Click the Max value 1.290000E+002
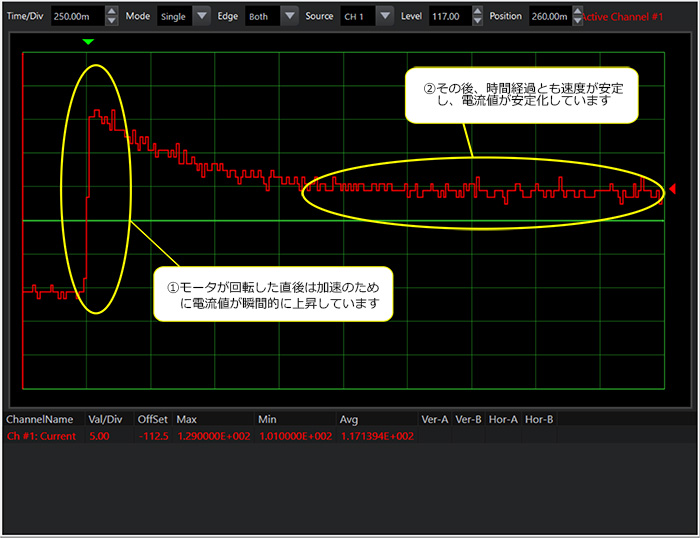Viewport: 700px width, 538px height. 214,436
